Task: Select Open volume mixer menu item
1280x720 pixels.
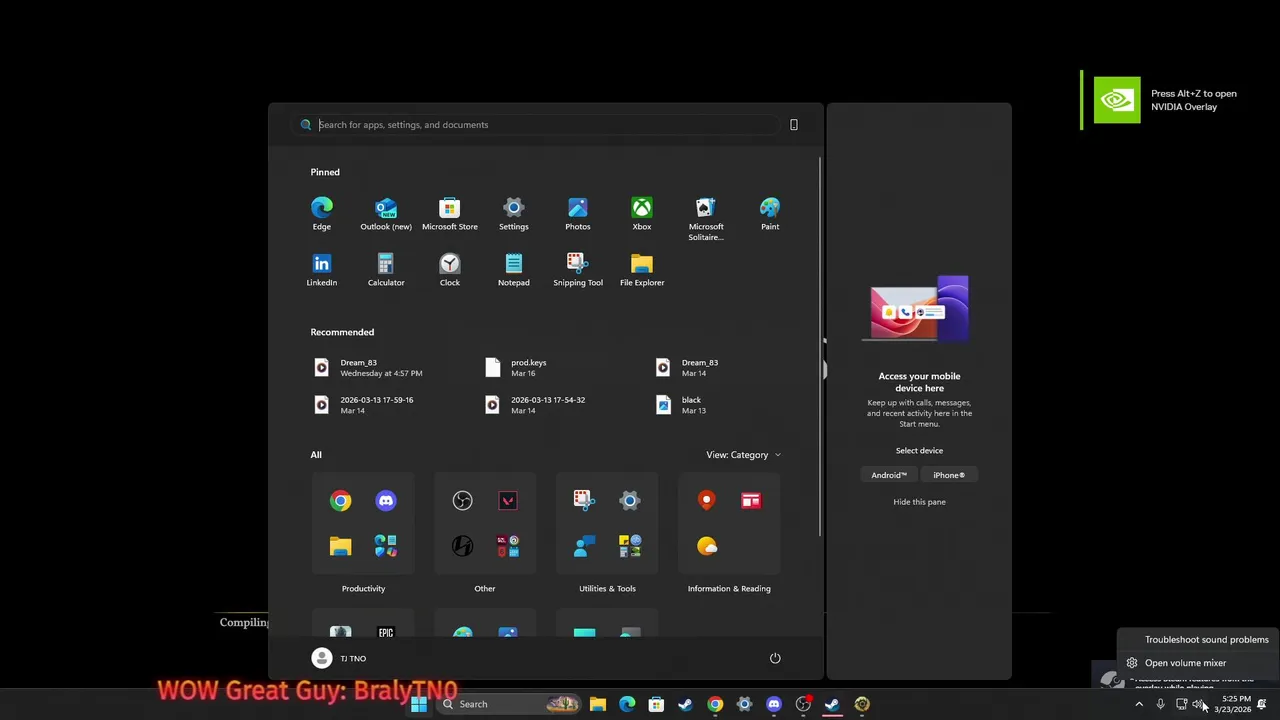Action: click(x=1198, y=663)
